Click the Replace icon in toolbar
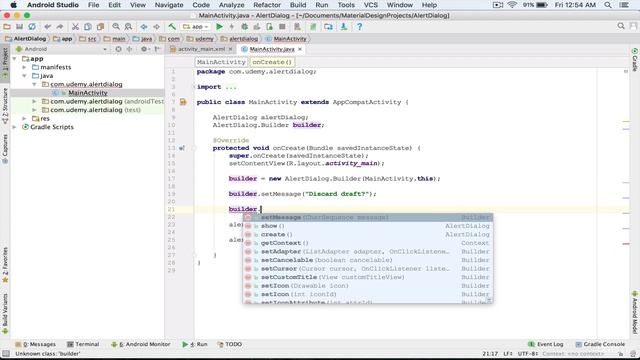 128,27
